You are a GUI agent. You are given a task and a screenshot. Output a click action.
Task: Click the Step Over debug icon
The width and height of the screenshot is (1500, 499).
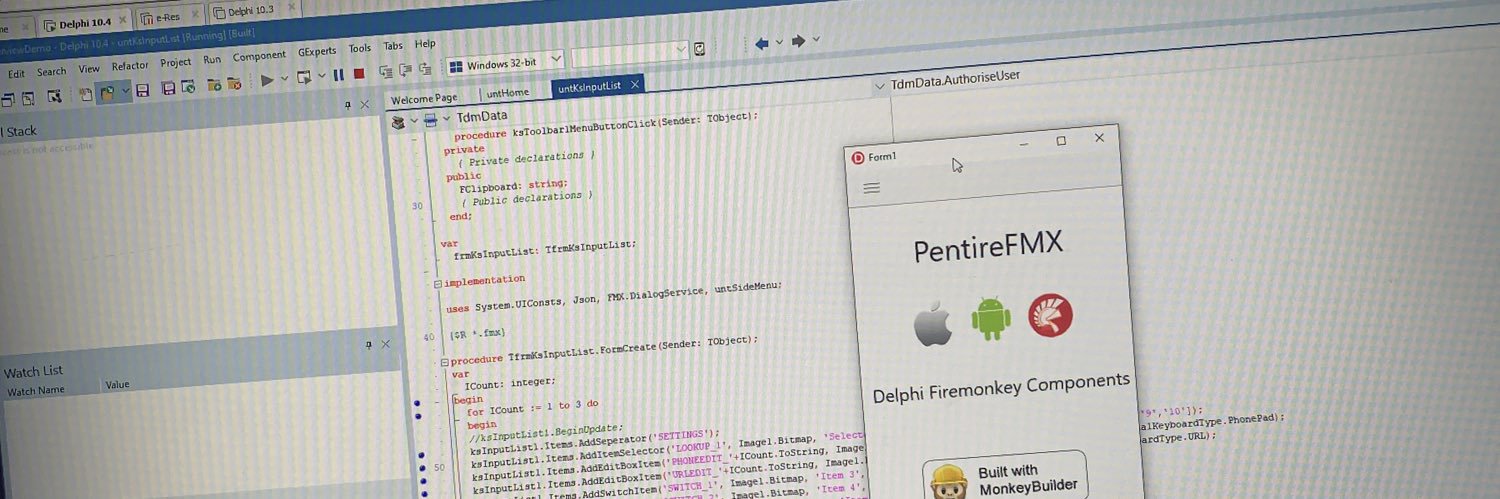coord(405,70)
